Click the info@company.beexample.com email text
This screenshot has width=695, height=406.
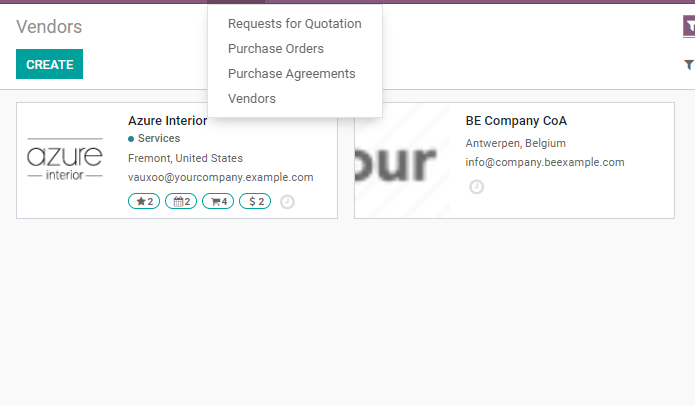[545, 162]
